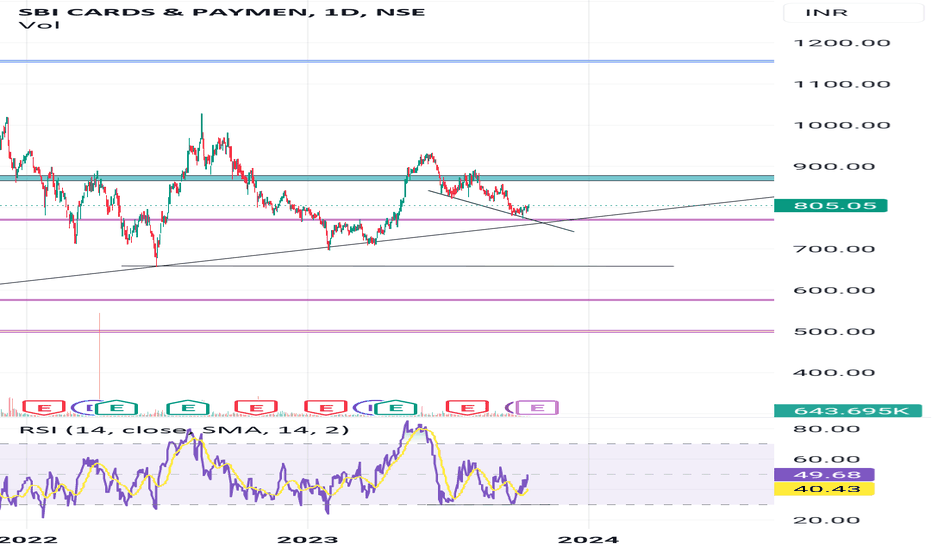Click the 805.05 current price label

point(830,206)
